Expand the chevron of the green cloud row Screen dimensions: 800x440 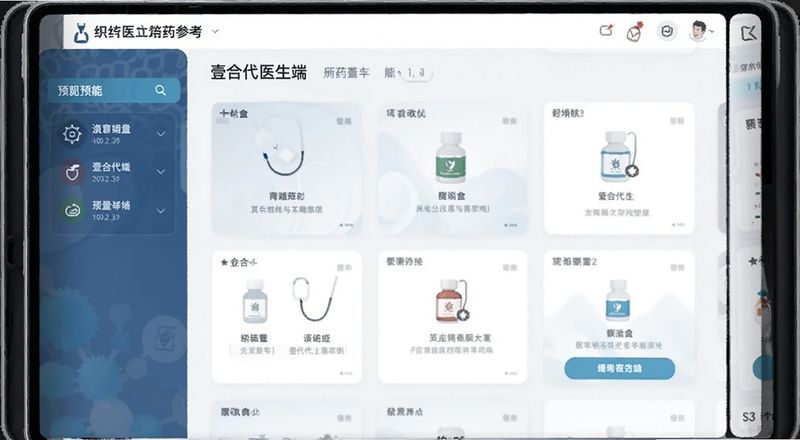click(161, 210)
